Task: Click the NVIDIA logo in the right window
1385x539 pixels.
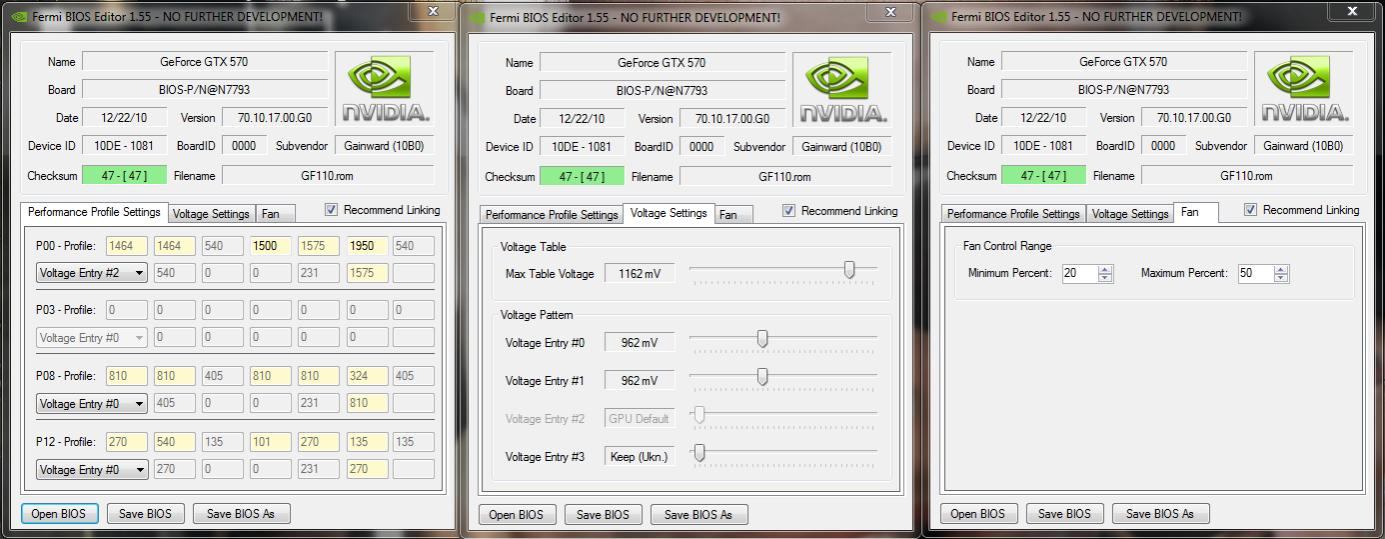Action: (1304, 88)
